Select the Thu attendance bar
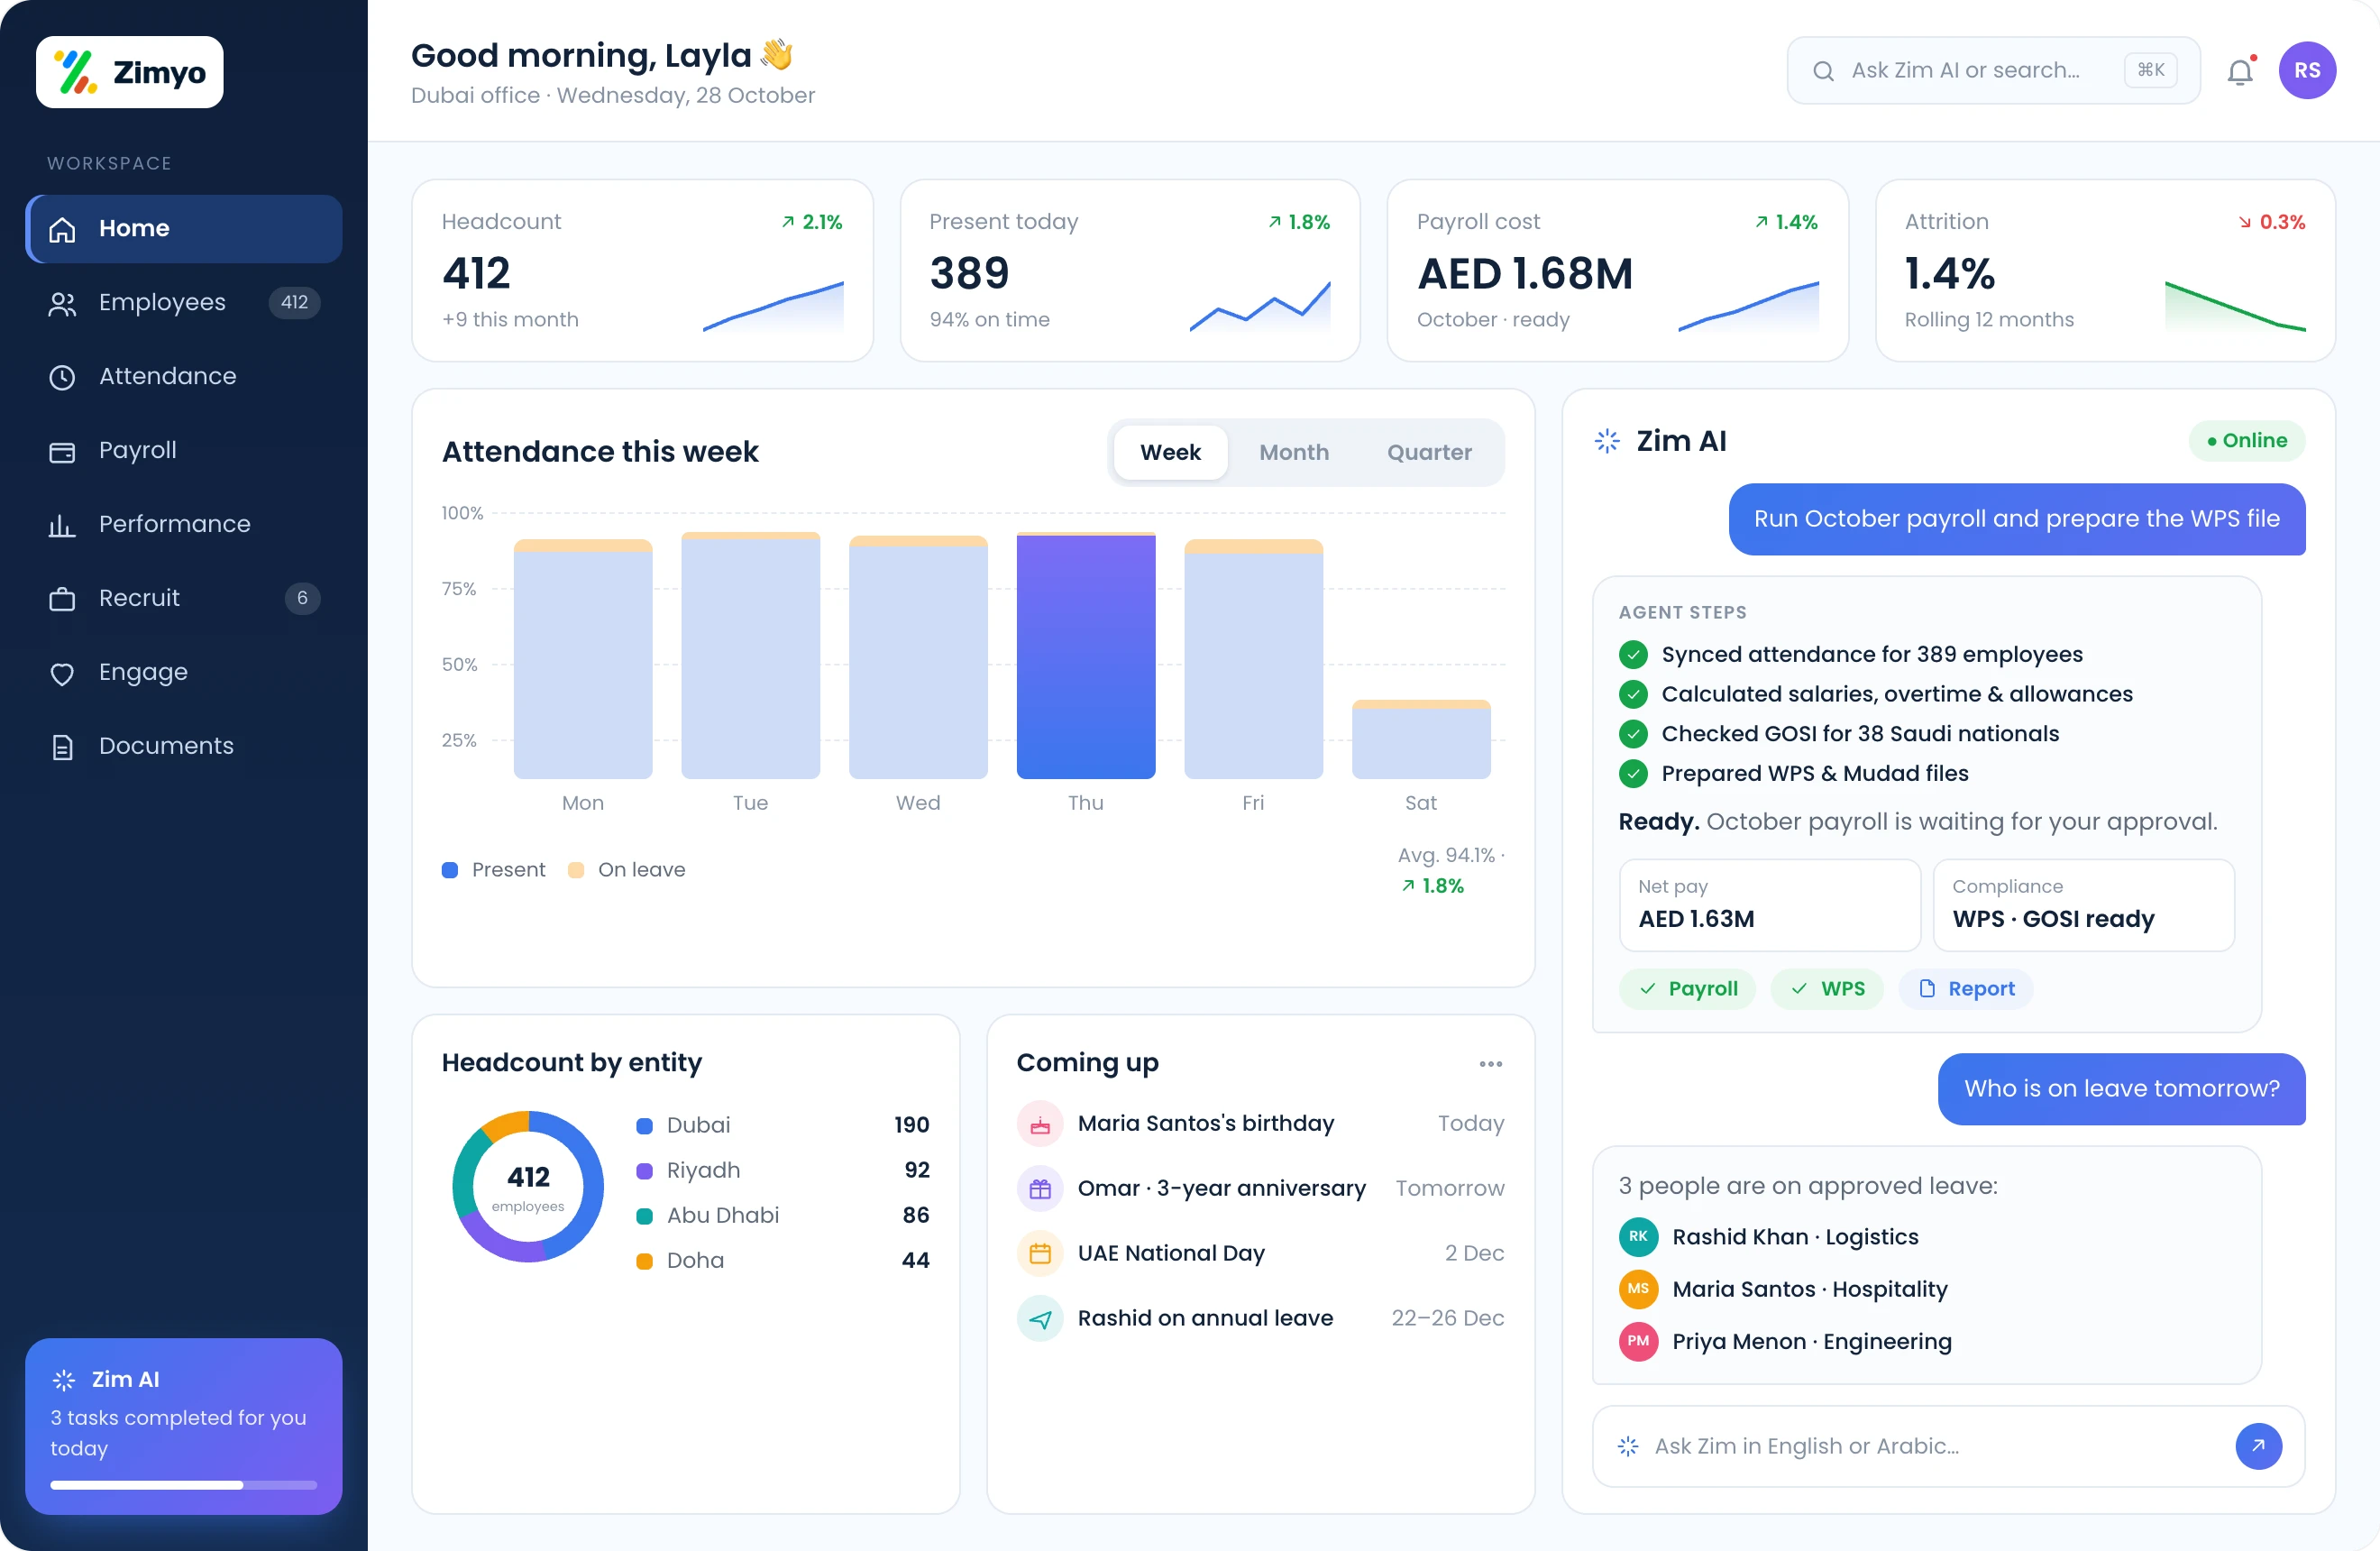Image resolution: width=2380 pixels, height=1551 pixels. (x=1086, y=655)
